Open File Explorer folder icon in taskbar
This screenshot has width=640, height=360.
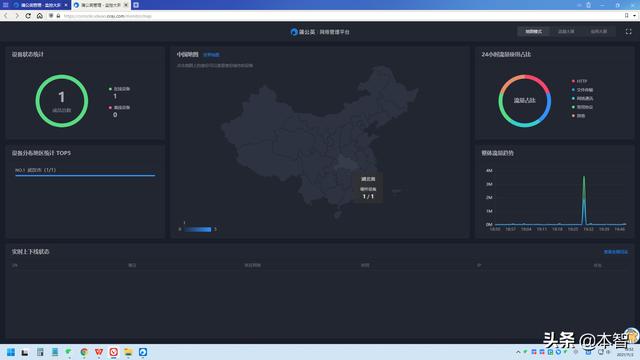click(128, 352)
